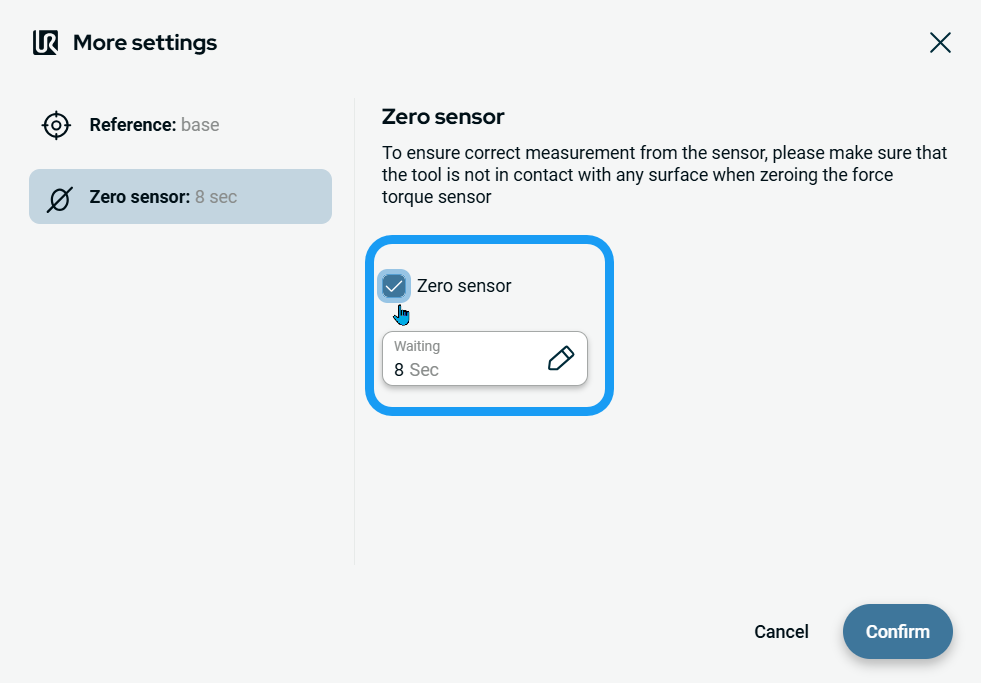Click the Universal Robots logo icon
Image resolution: width=981 pixels, height=683 pixels.
click(45, 43)
